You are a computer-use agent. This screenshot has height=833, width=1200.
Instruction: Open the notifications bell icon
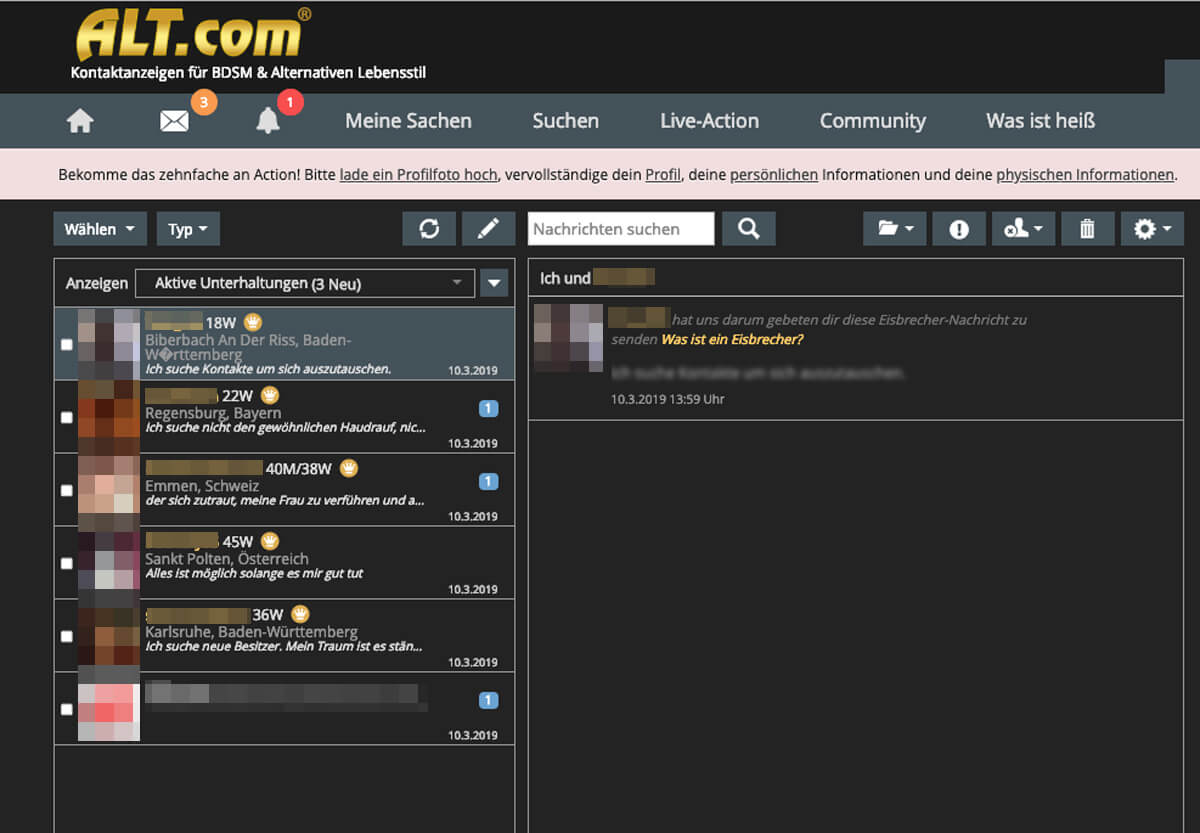(268, 121)
